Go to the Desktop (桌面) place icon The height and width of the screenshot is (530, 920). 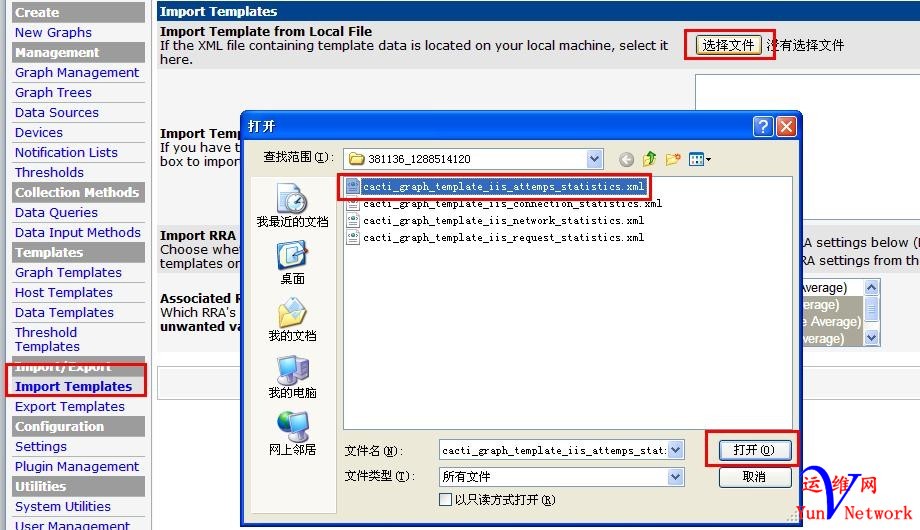[292, 255]
